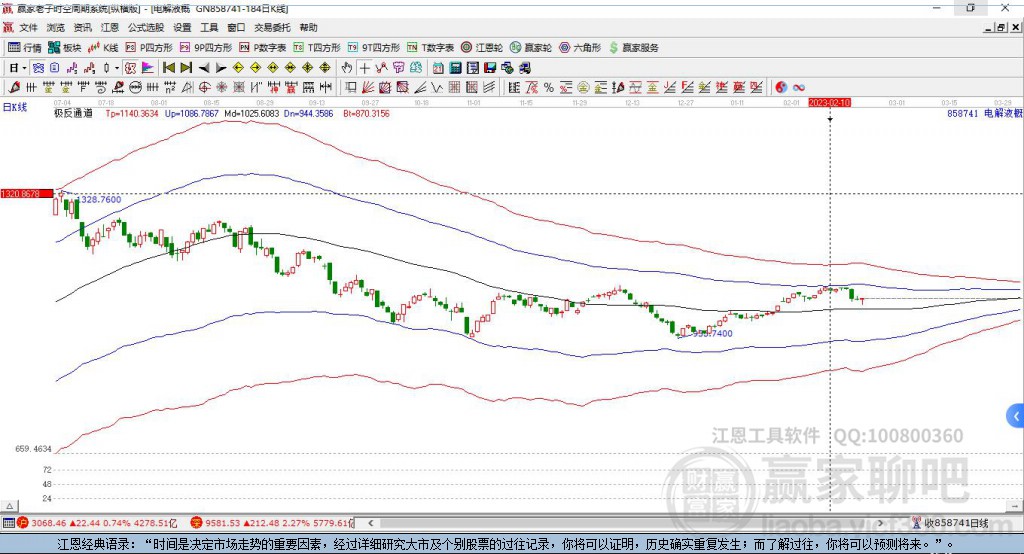
Task: Open the 浏览 menu
Action: point(56,27)
